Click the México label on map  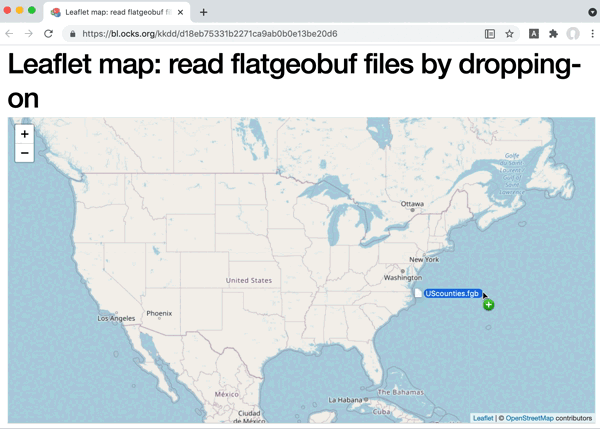pyautogui.click(x=227, y=394)
